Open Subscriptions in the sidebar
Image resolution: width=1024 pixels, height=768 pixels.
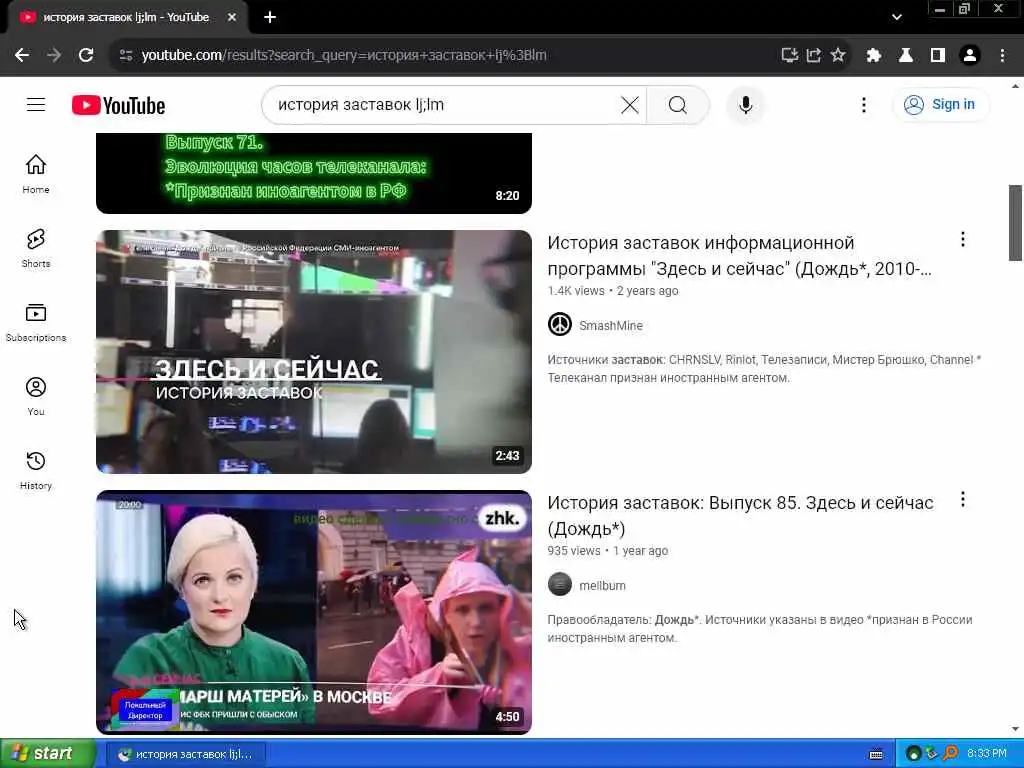(x=36, y=322)
